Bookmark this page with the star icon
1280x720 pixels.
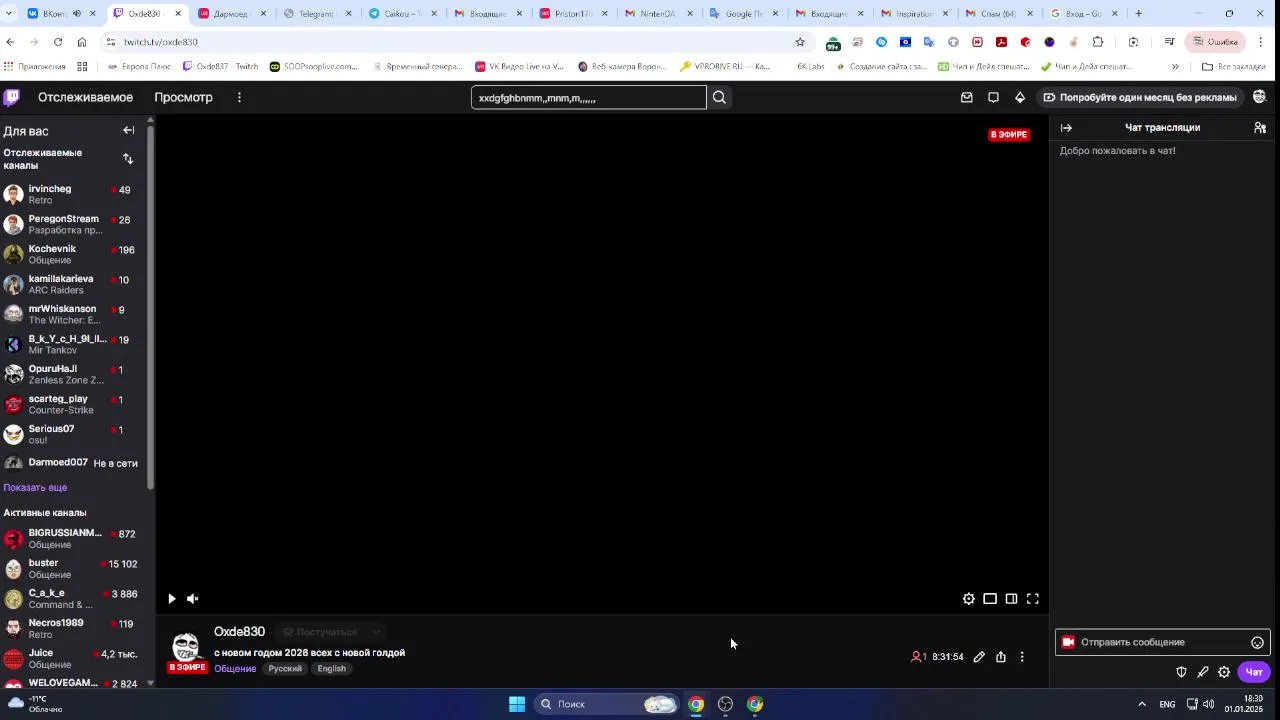800,42
